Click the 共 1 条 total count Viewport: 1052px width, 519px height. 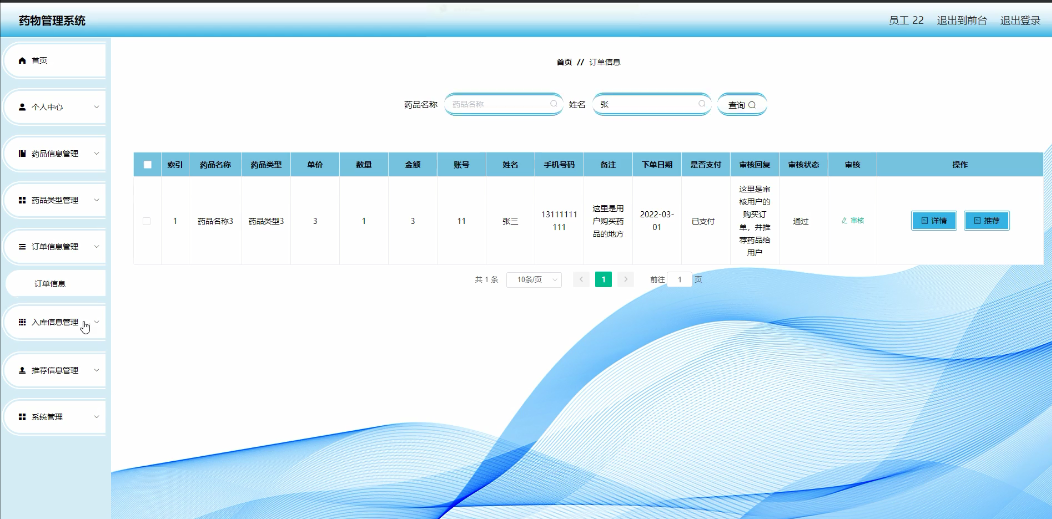coord(486,280)
